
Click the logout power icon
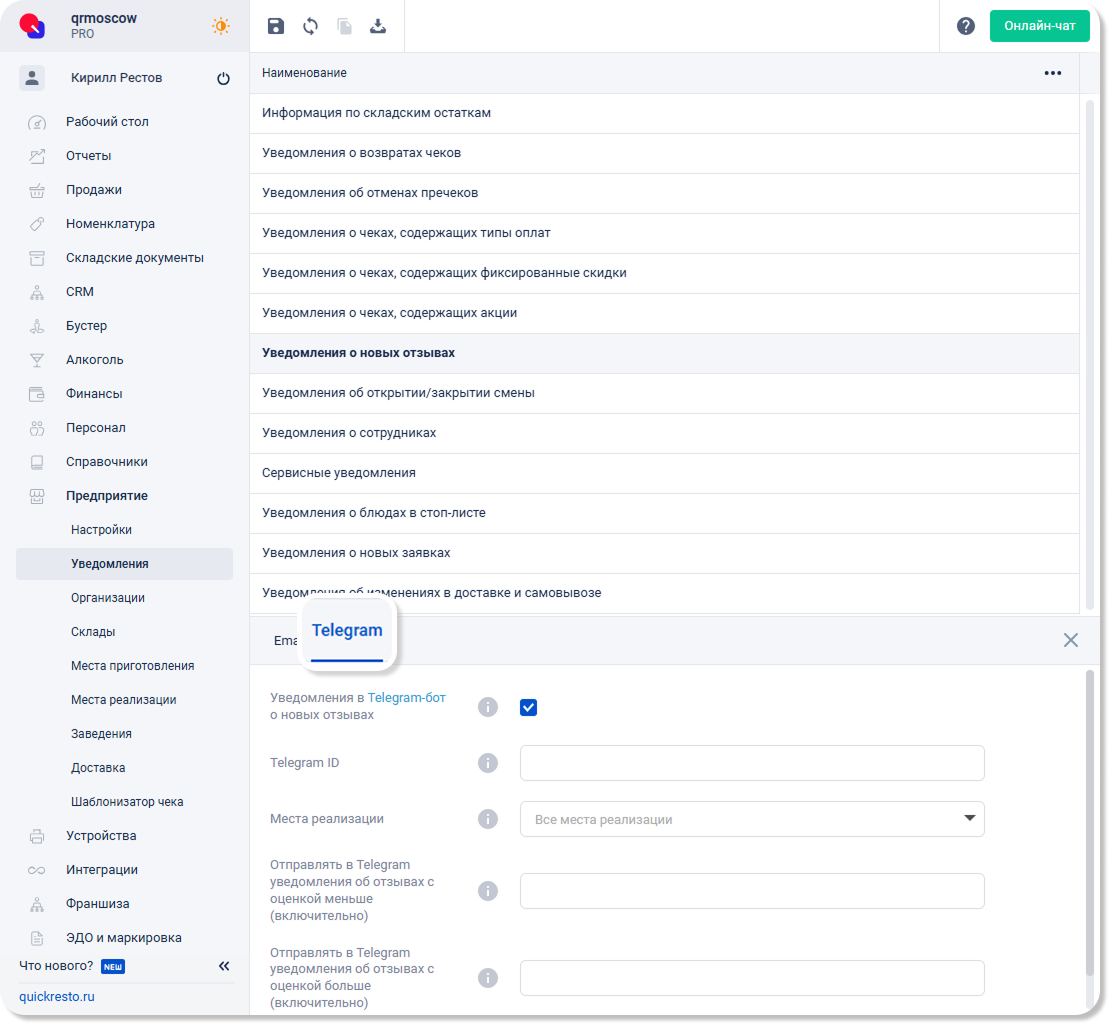click(223, 79)
